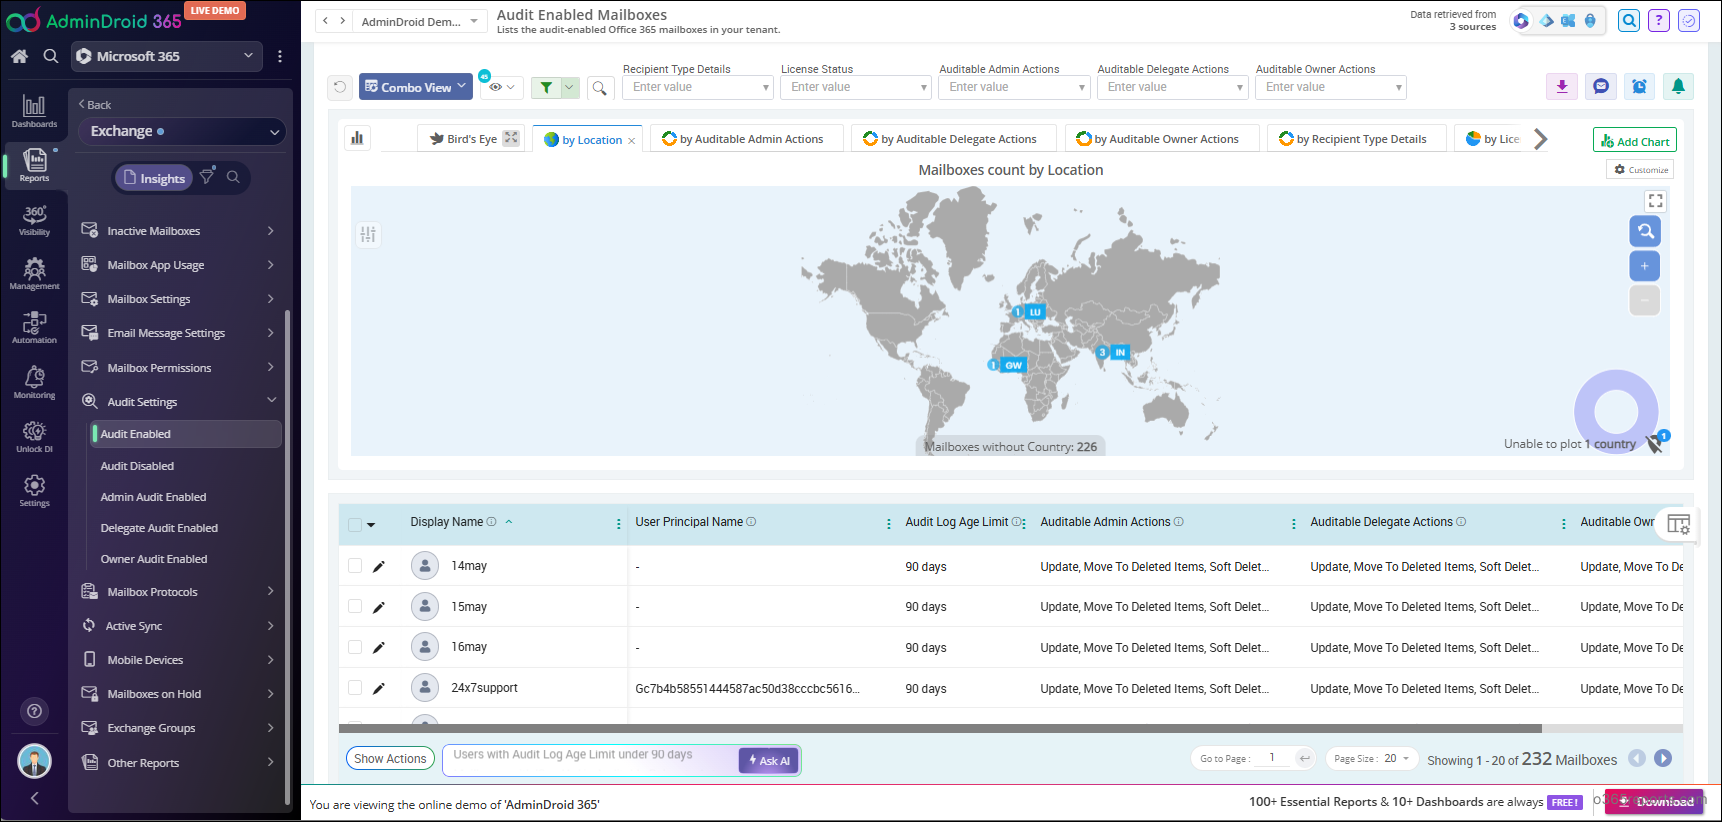
Task: Switch to by Auditable Admin Actions tab
Action: 747,139
